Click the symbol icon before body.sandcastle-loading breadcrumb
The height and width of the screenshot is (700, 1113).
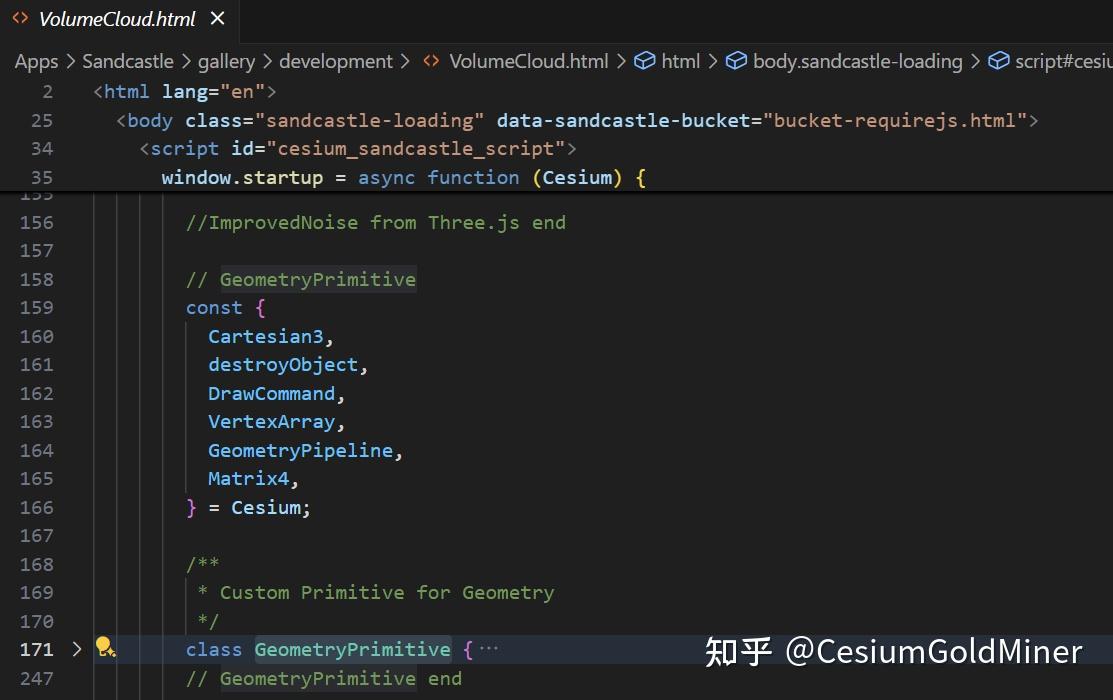[x=737, y=61]
